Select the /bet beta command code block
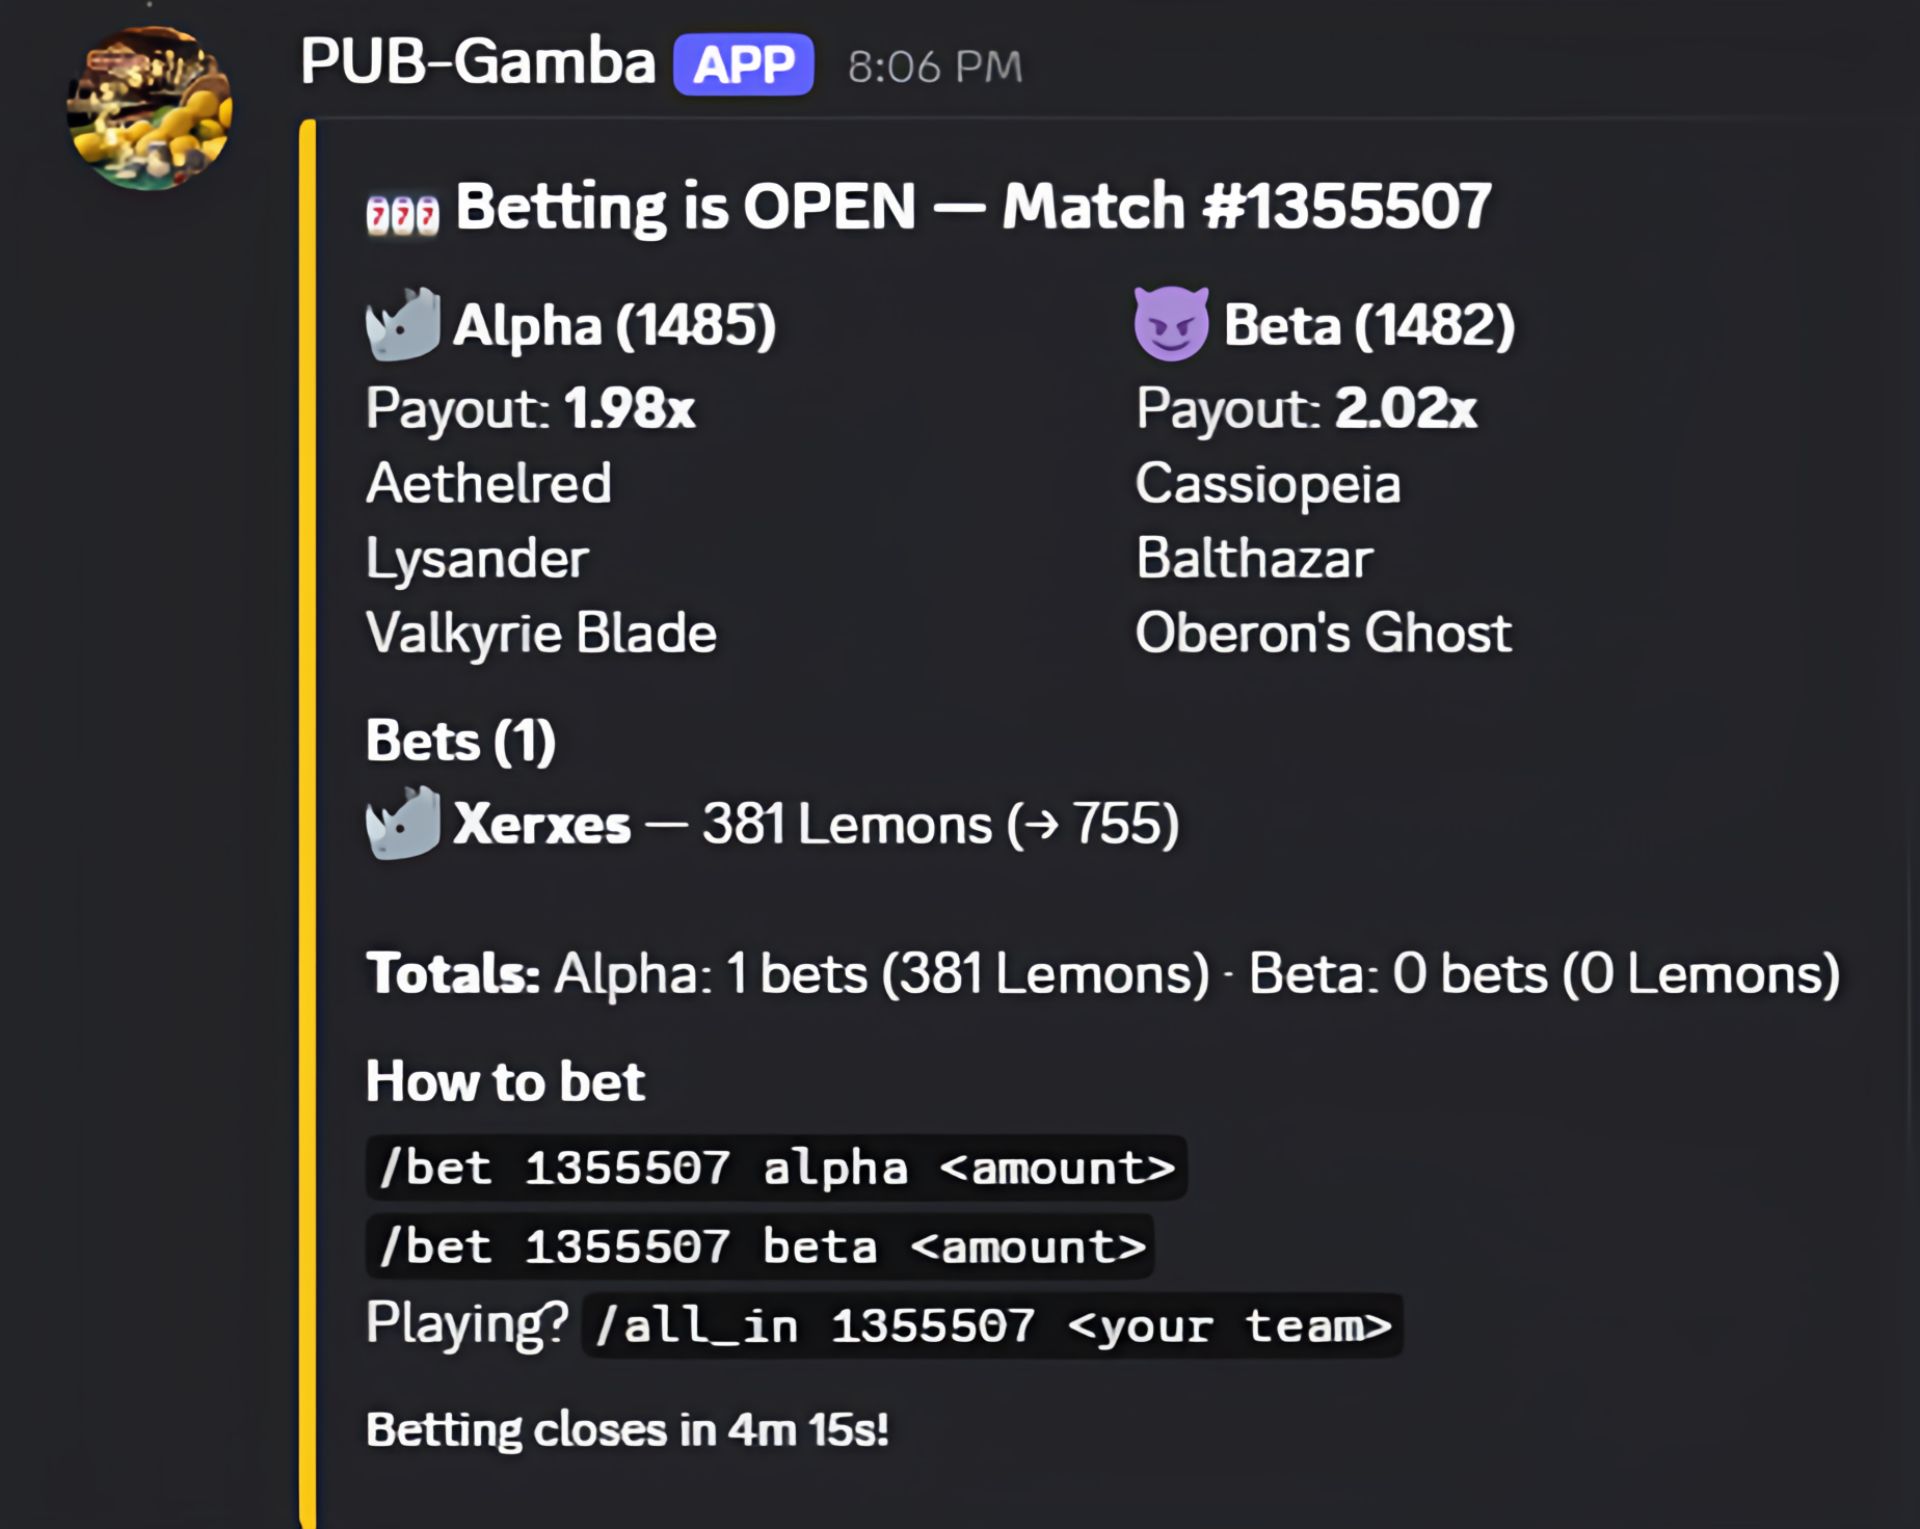 pyautogui.click(x=760, y=1245)
